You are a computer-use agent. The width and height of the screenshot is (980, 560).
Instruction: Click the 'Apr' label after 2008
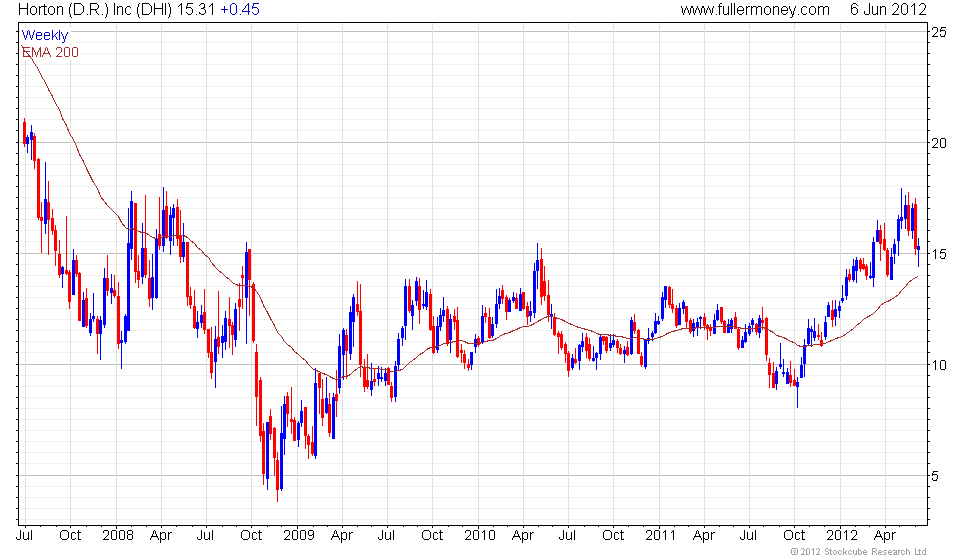coord(161,536)
